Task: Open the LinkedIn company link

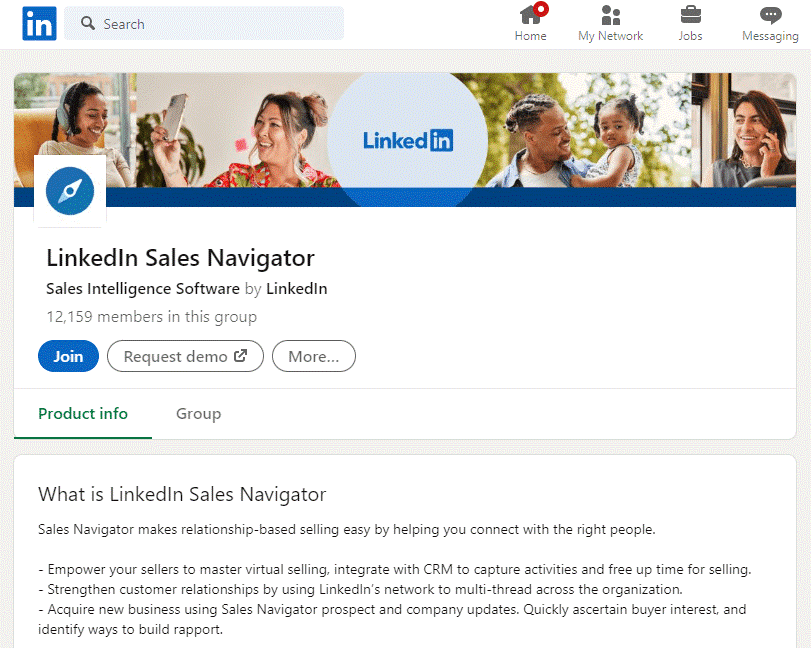Action: point(294,288)
